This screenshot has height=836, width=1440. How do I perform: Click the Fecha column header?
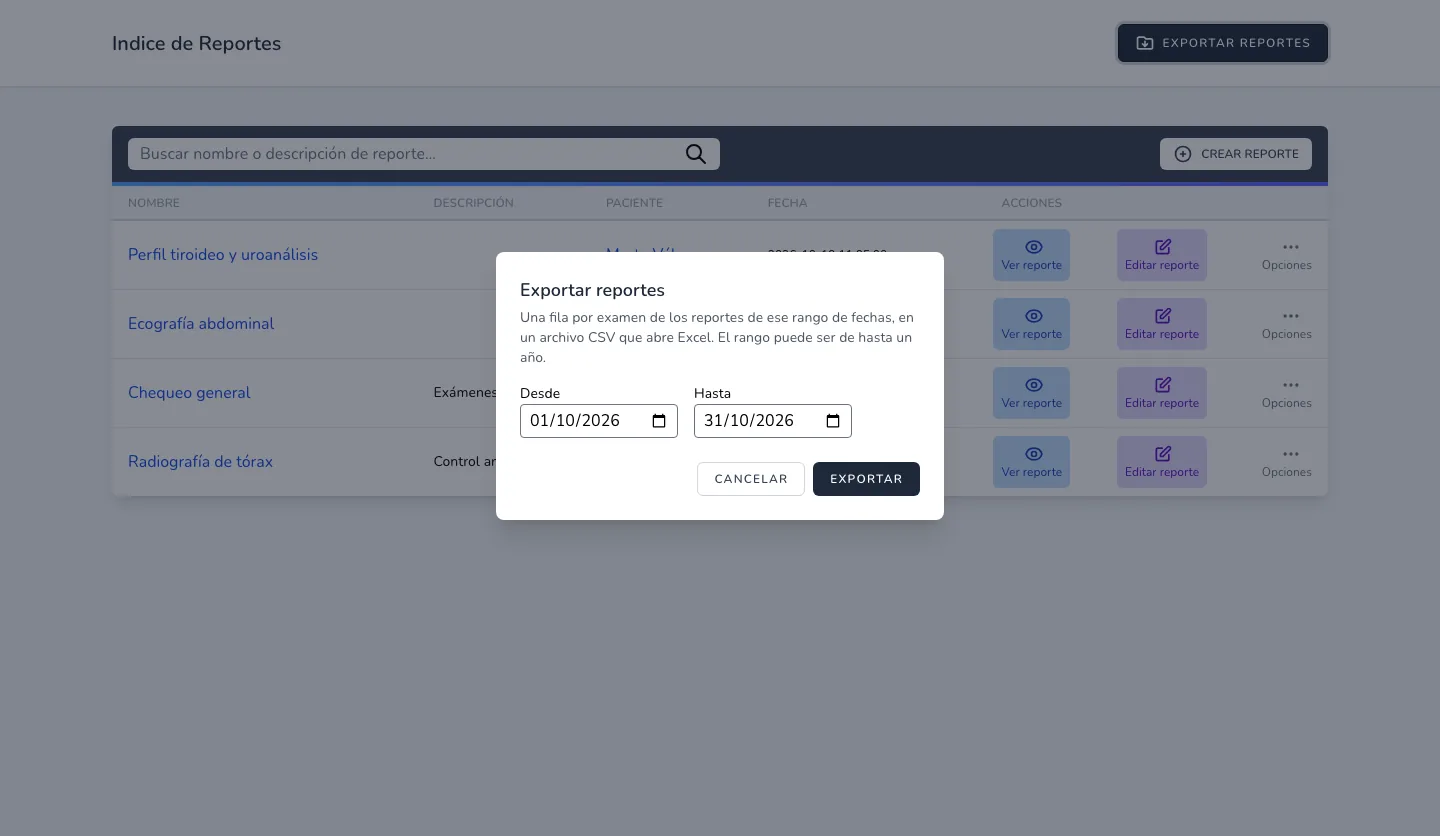click(787, 203)
